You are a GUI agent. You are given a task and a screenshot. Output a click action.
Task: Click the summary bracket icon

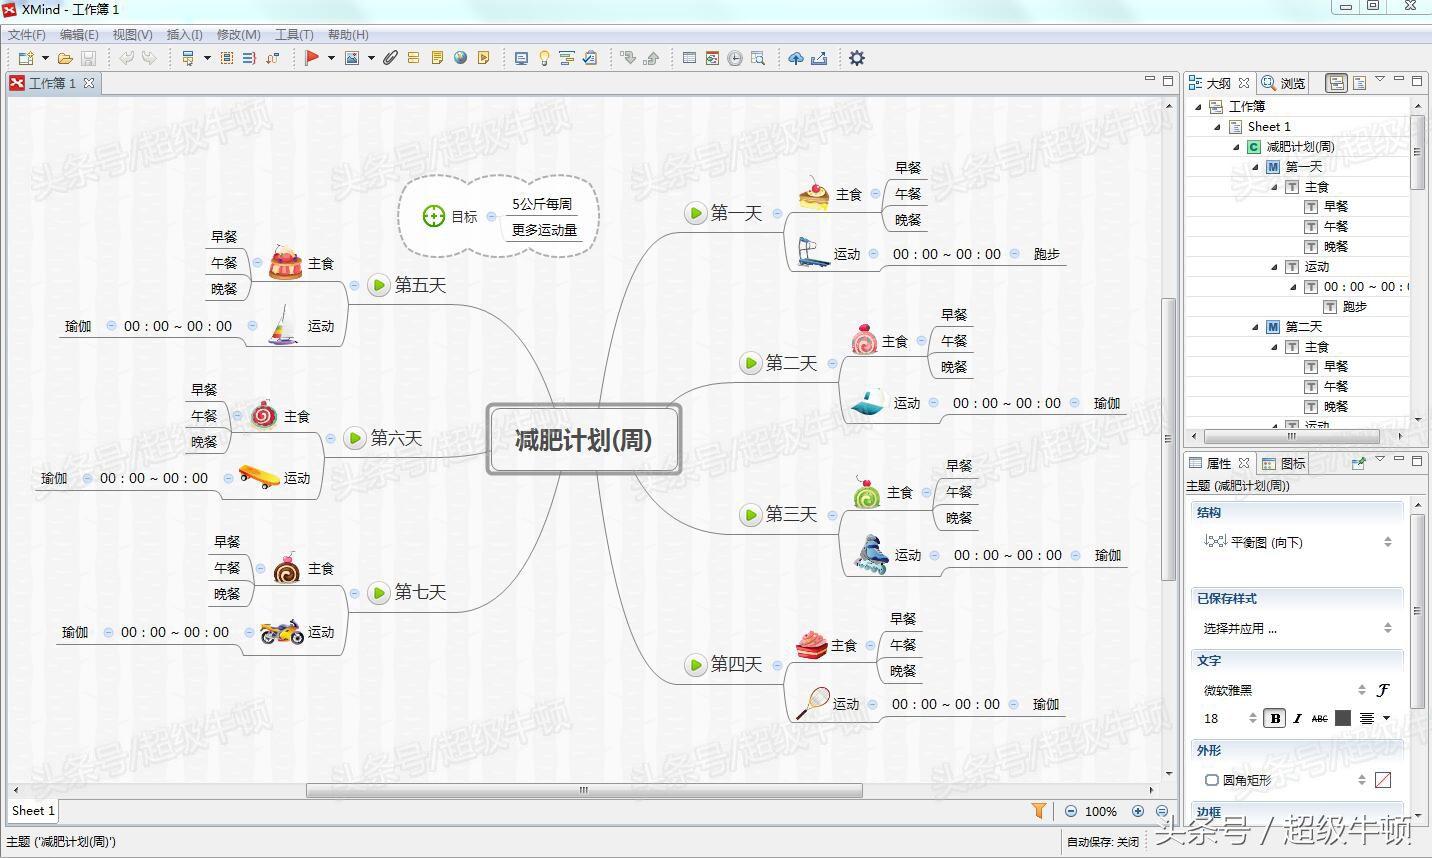point(249,58)
